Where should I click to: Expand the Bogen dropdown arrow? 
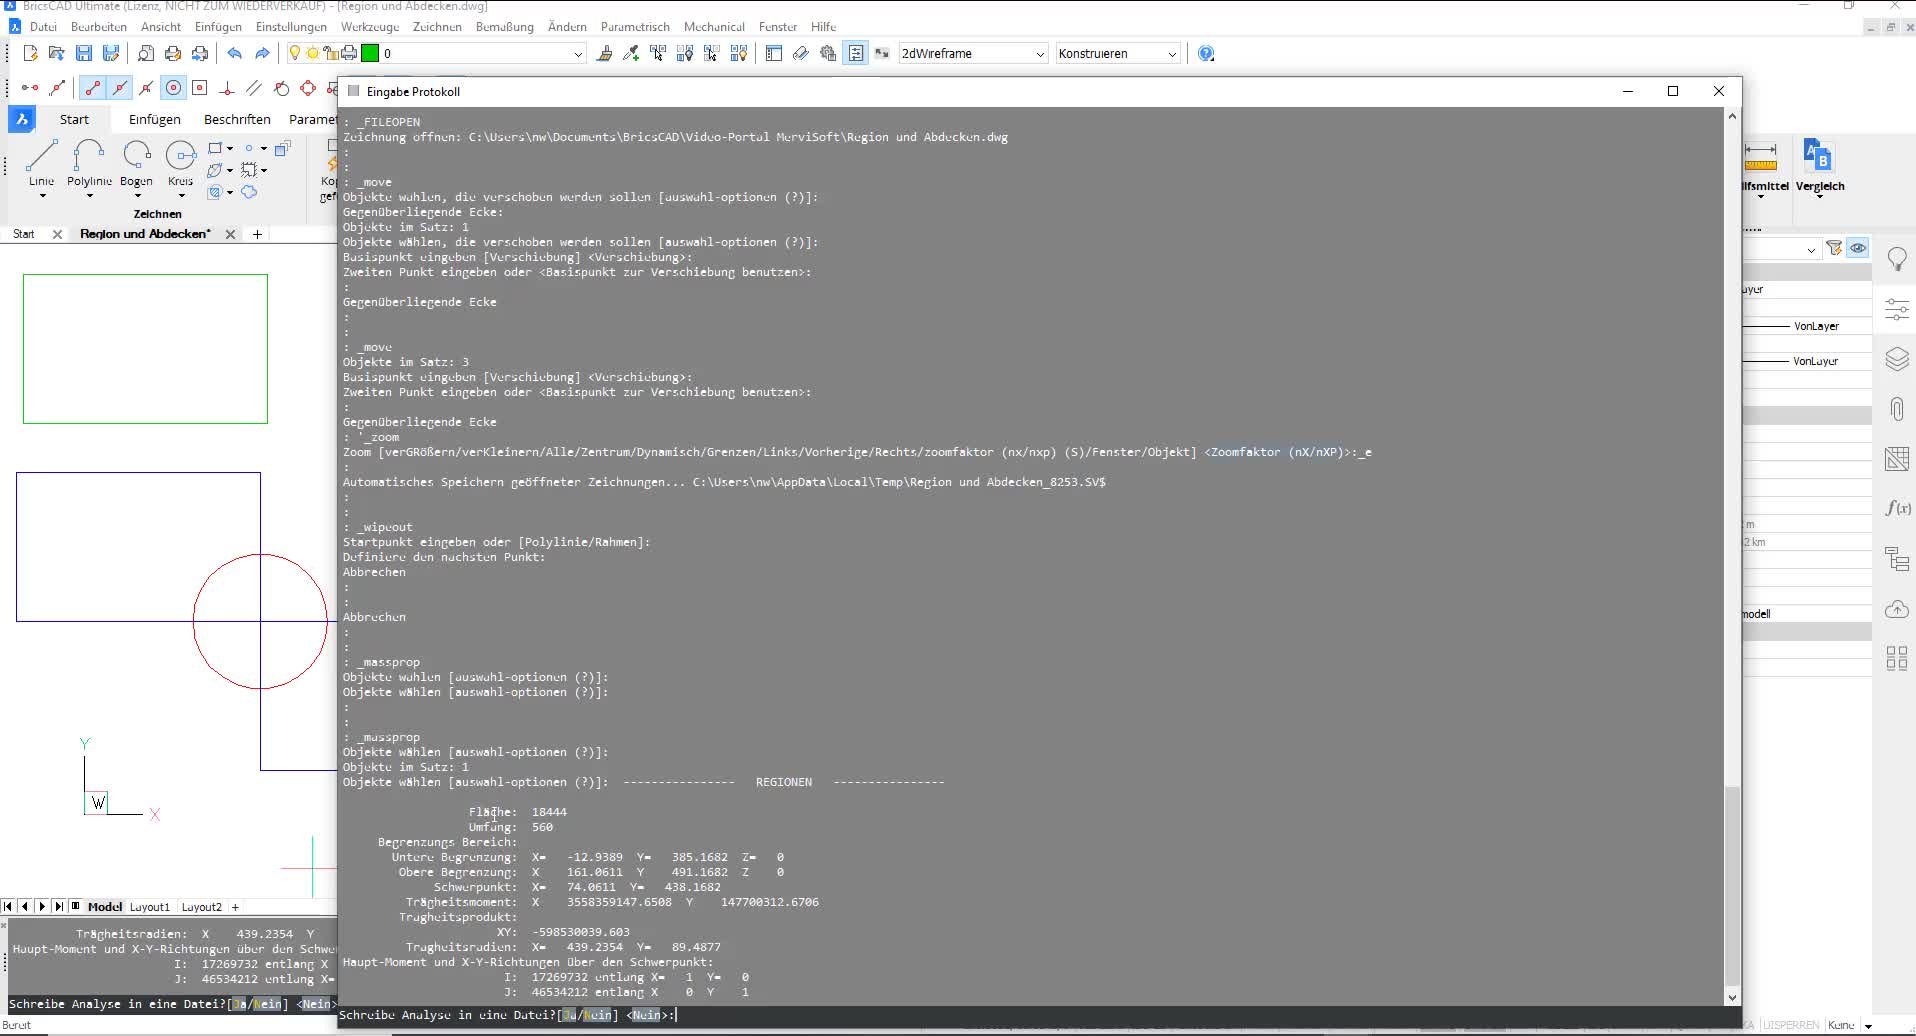pyautogui.click(x=136, y=196)
